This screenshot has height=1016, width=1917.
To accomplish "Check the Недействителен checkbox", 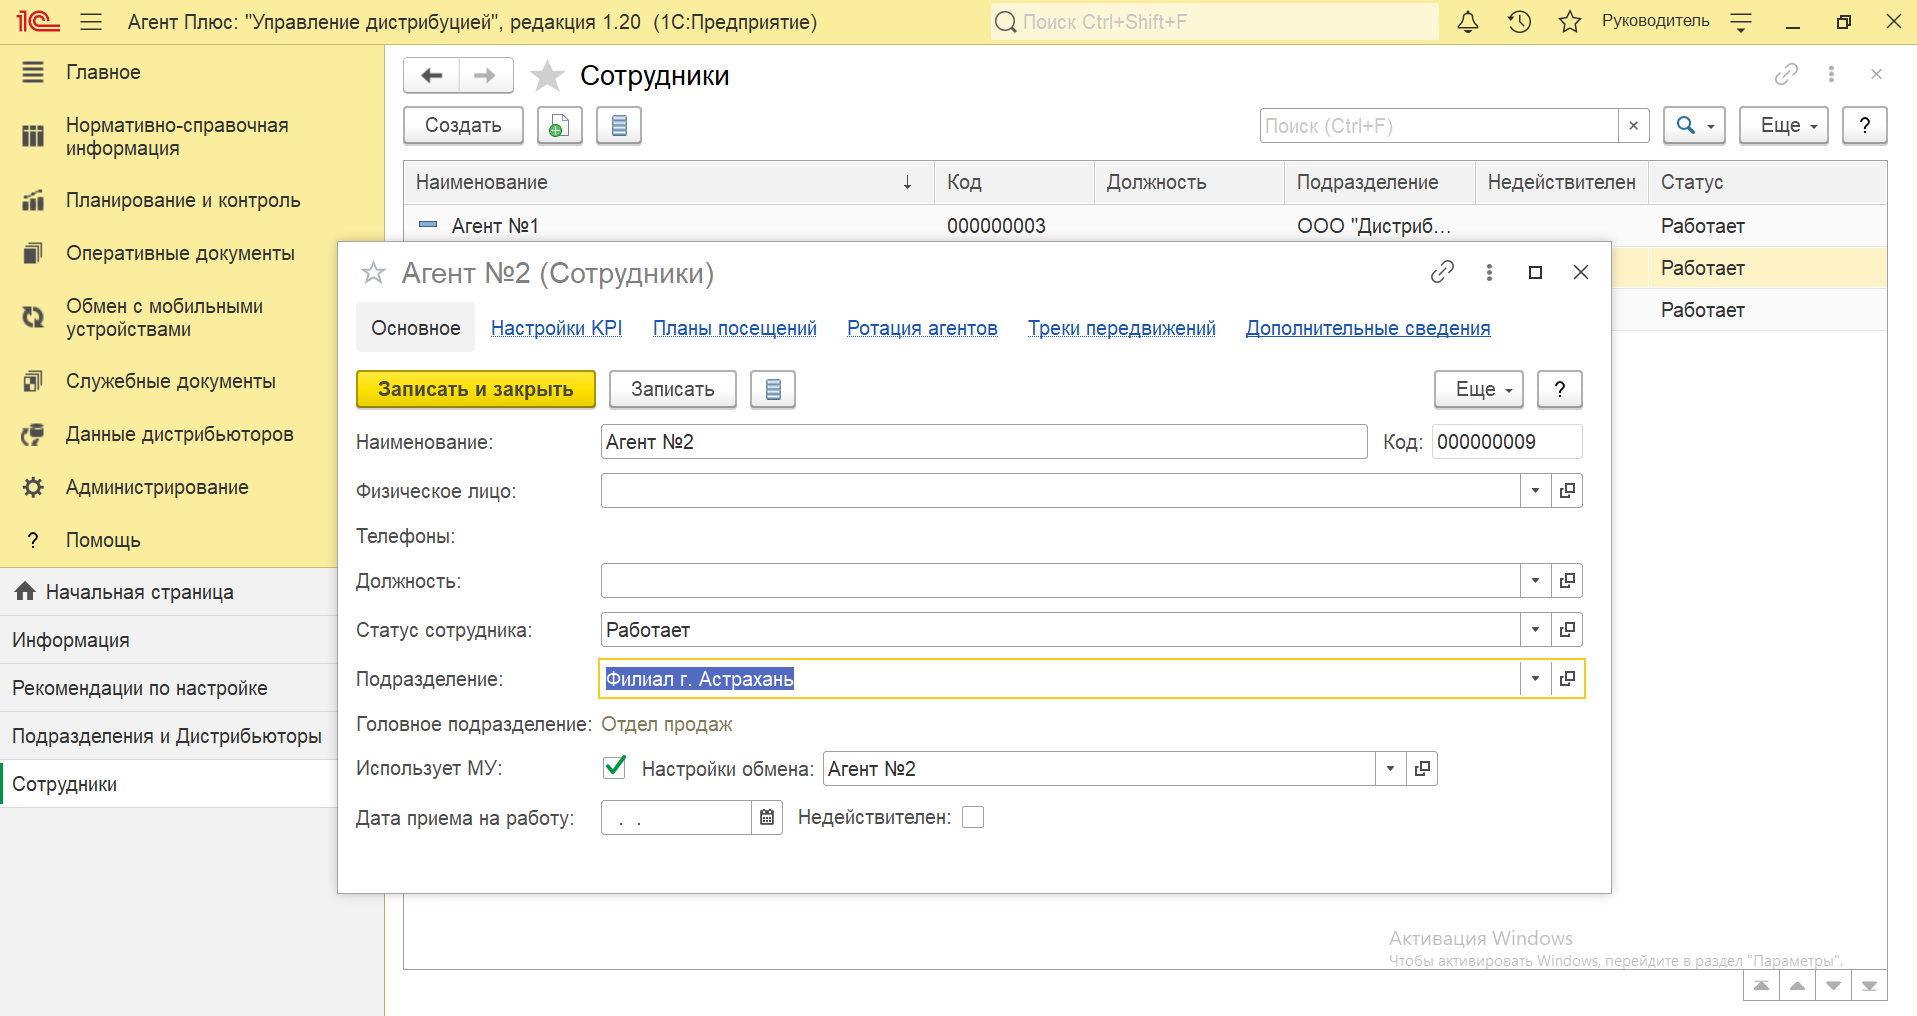I will [972, 818].
